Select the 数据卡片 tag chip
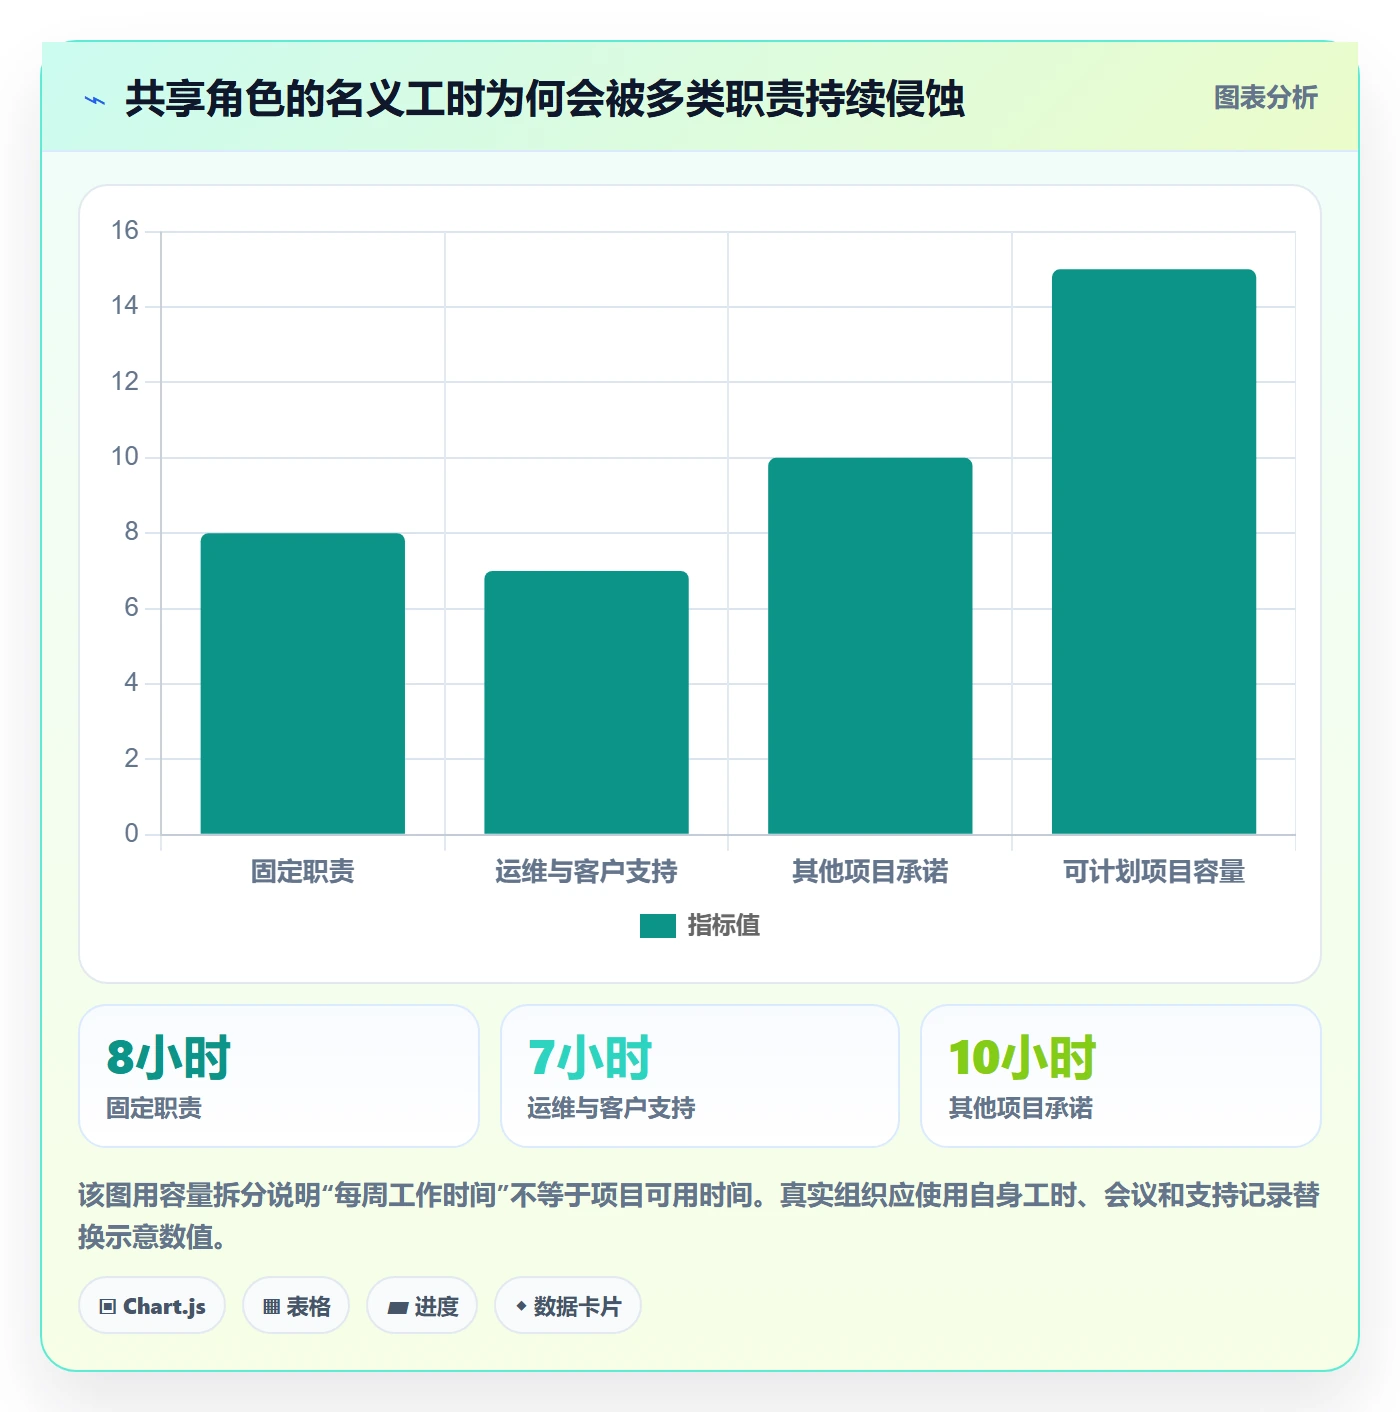This screenshot has height=1412, width=1400. (x=568, y=1305)
